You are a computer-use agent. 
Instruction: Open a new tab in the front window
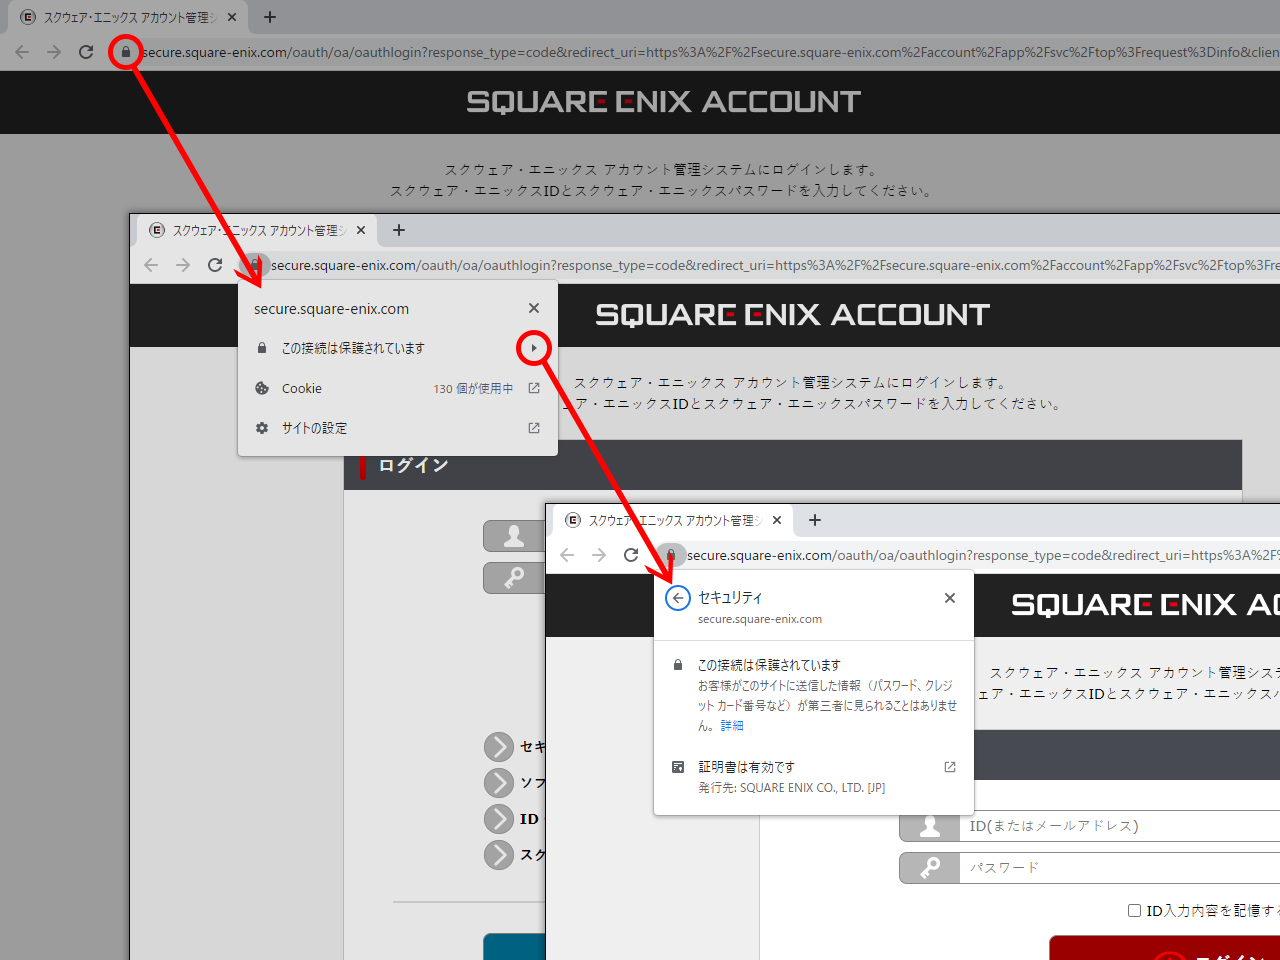815,520
